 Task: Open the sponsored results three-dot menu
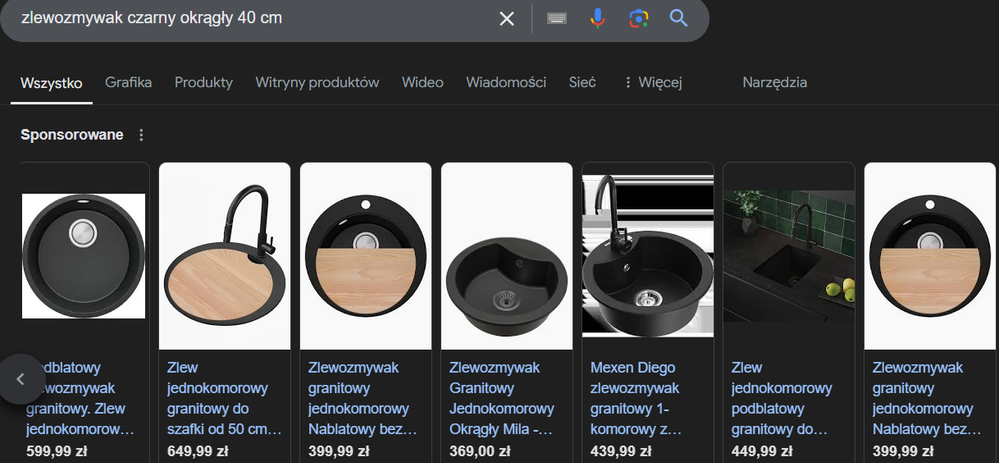point(141,135)
